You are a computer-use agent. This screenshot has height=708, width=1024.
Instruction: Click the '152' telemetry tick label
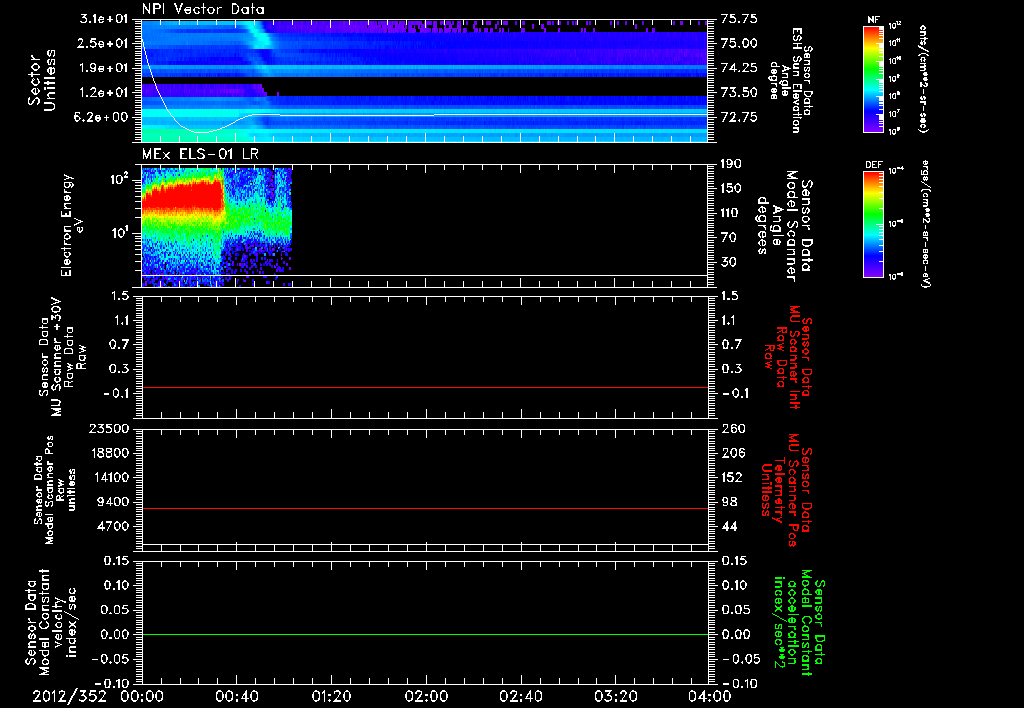click(x=731, y=477)
